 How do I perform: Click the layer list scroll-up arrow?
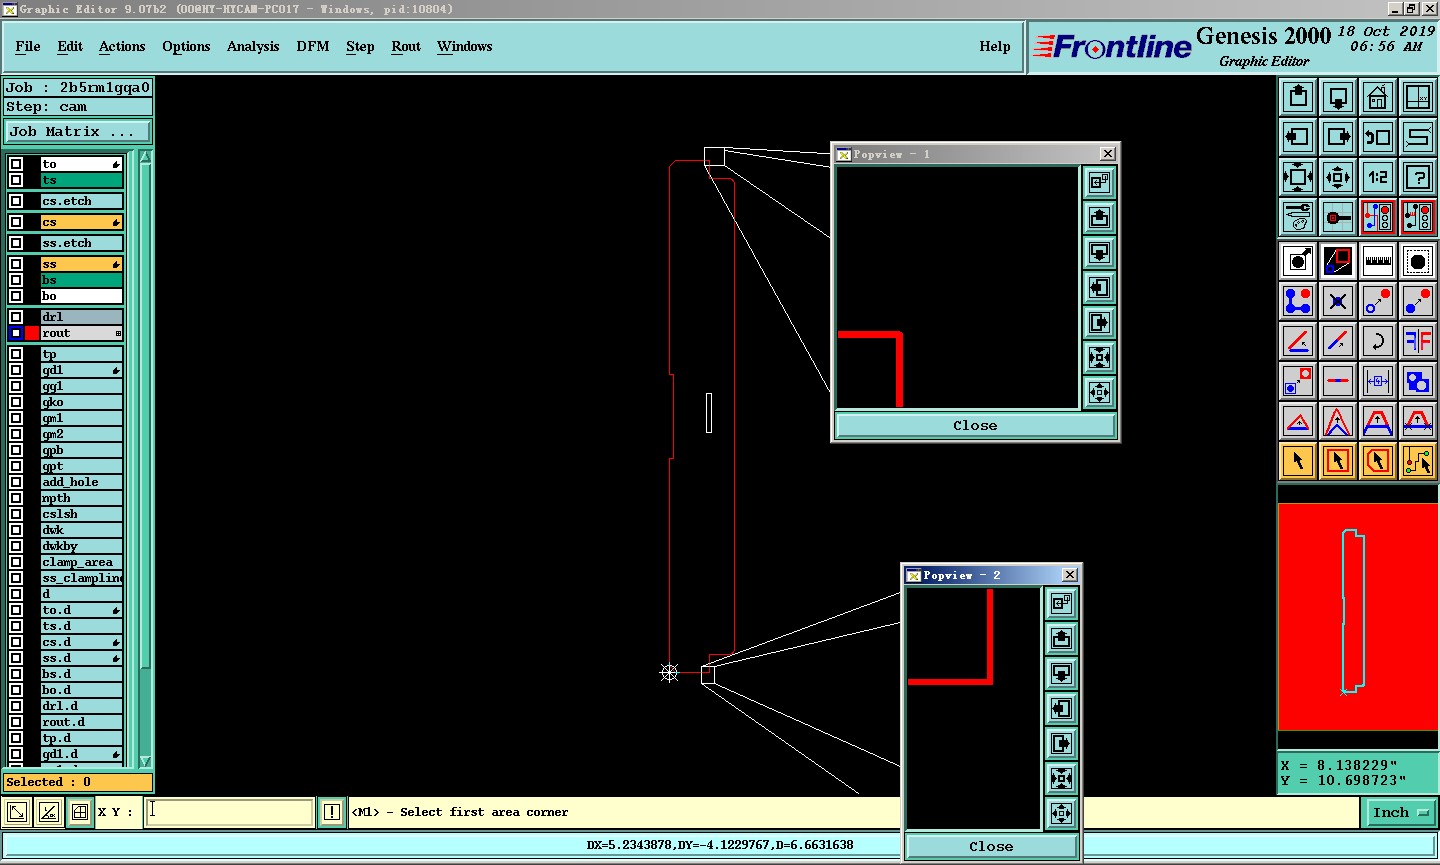pyautogui.click(x=145, y=157)
